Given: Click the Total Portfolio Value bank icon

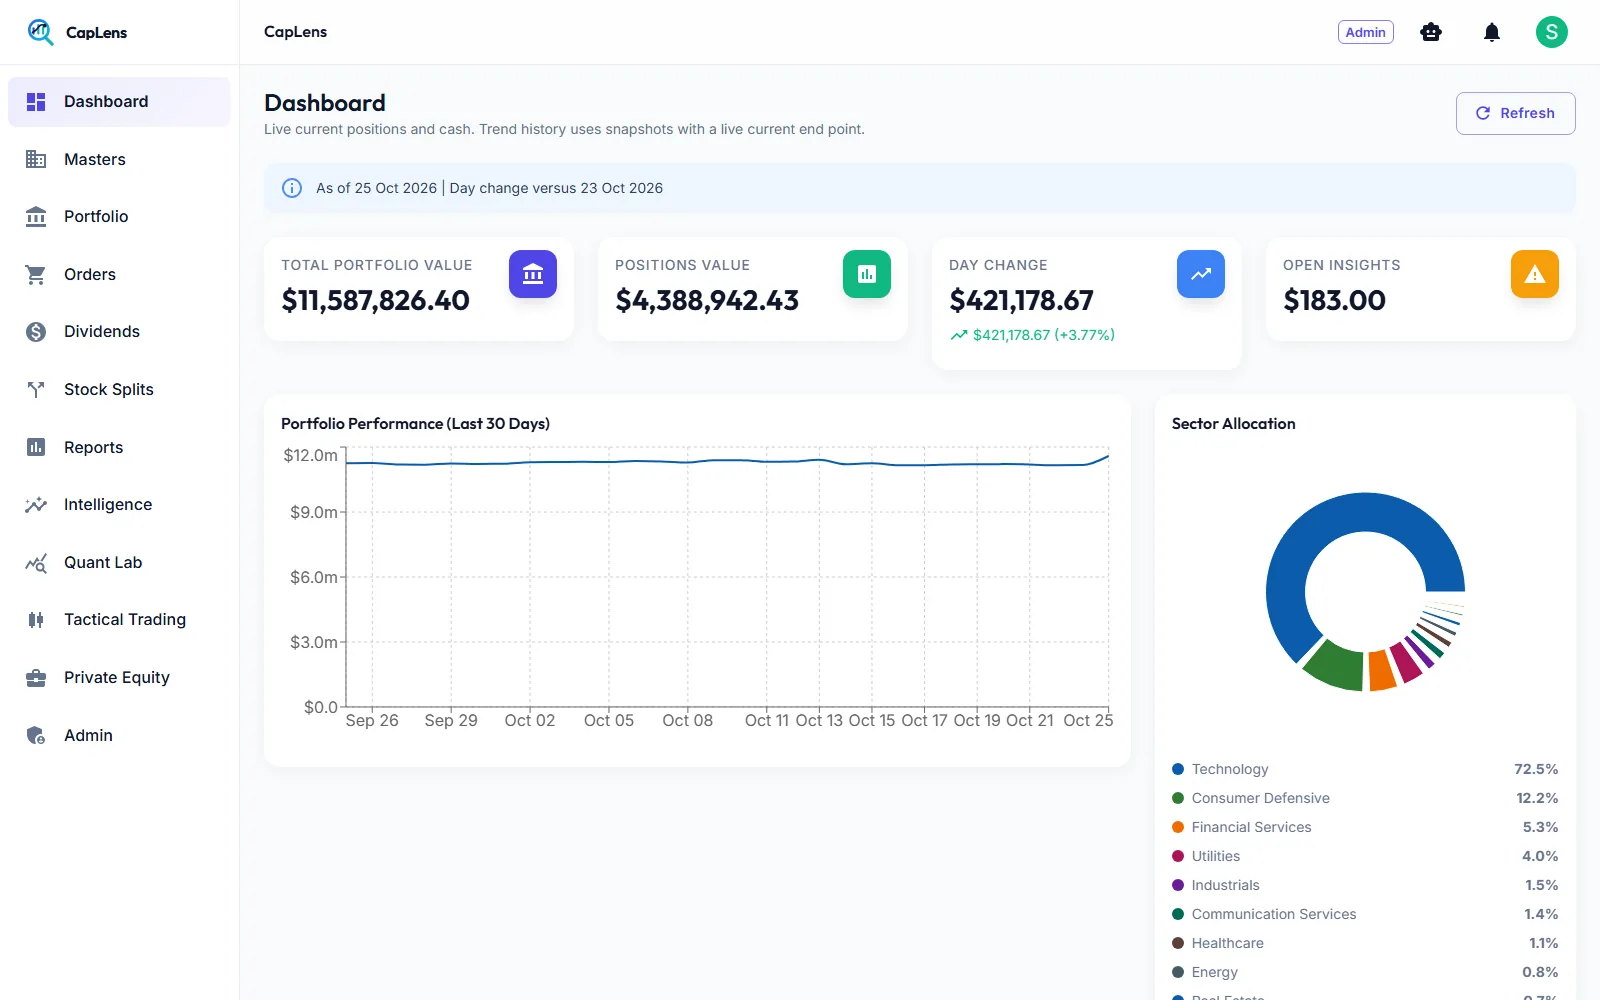Looking at the screenshot, I should (533, 274).
